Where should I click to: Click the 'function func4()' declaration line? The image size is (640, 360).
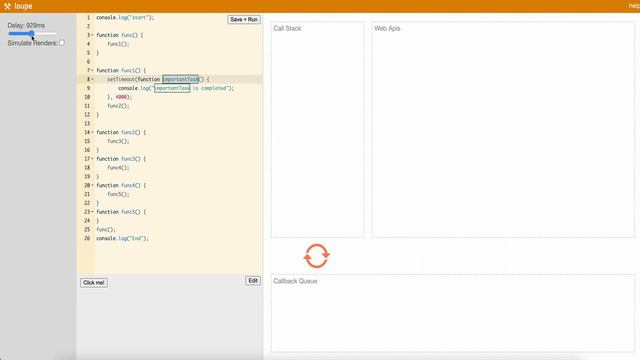[x=121, y=185]
